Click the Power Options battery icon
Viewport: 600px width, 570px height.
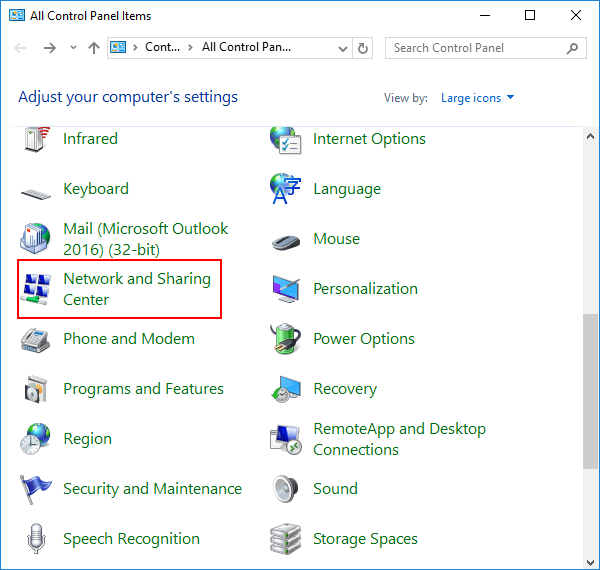[285, 339]
